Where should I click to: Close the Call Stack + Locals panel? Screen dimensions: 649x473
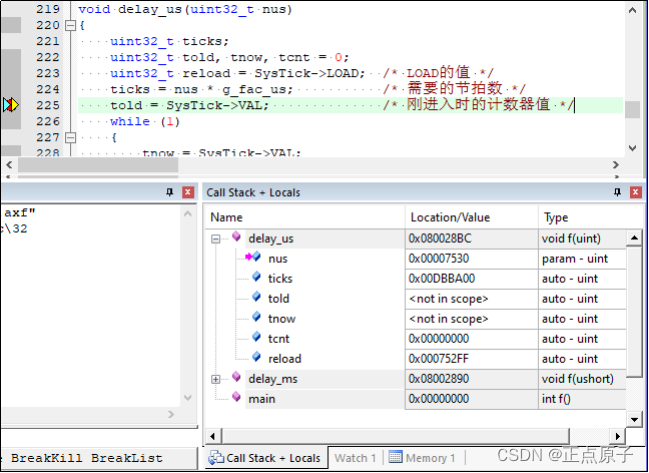coord(634,192)
